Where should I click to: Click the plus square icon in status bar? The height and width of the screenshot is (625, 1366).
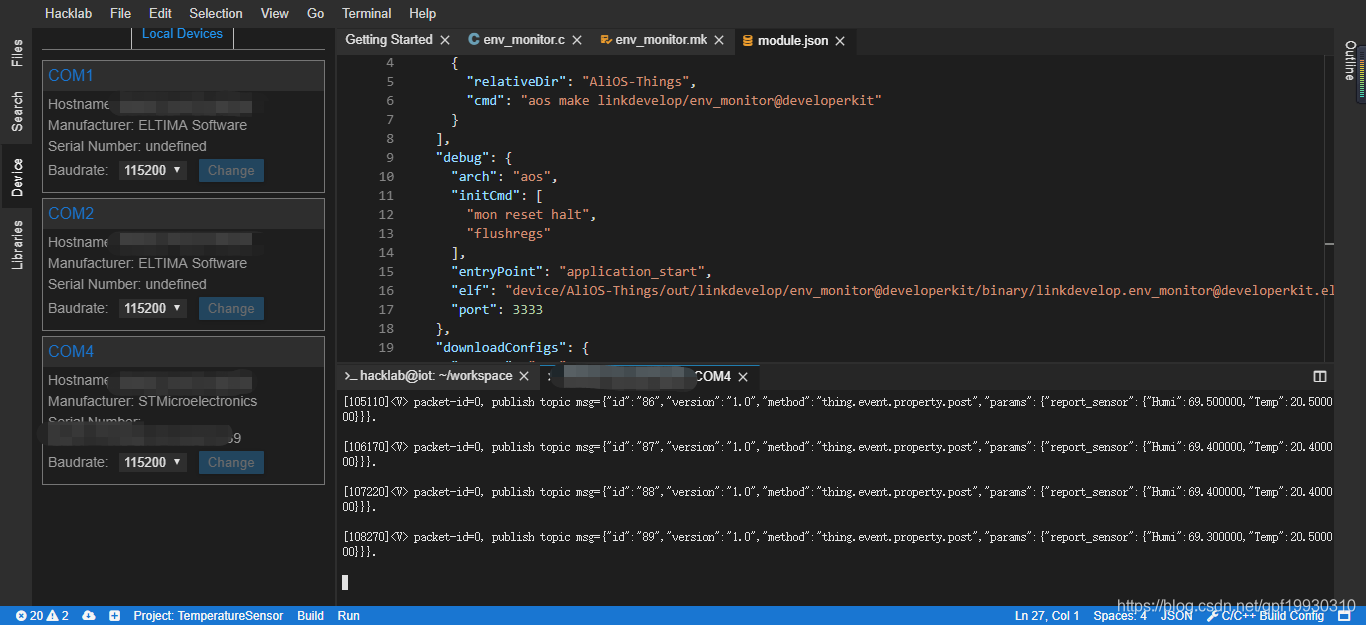(x=115, y=615)
